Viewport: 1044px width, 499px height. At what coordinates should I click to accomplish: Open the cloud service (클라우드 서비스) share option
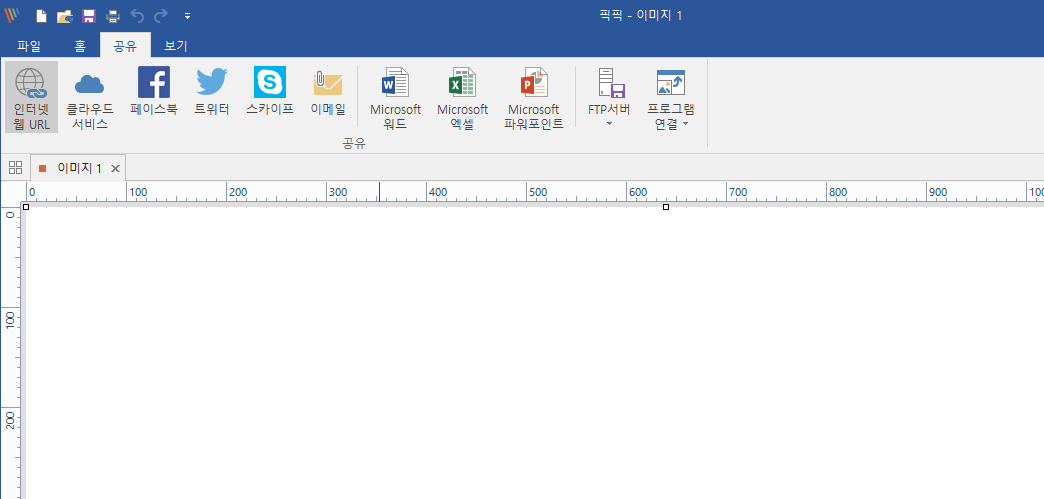pyautogui.click(x=90, y=97)
